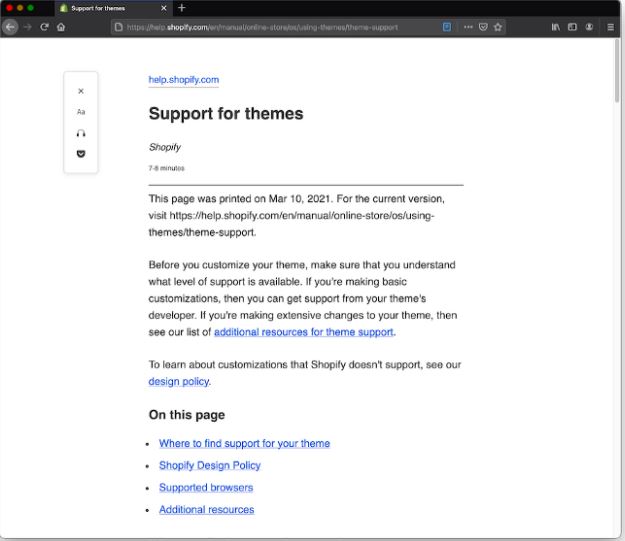Click the On this page heading
This screenshot has width=625, height=541.
click(x=187, y=415)
